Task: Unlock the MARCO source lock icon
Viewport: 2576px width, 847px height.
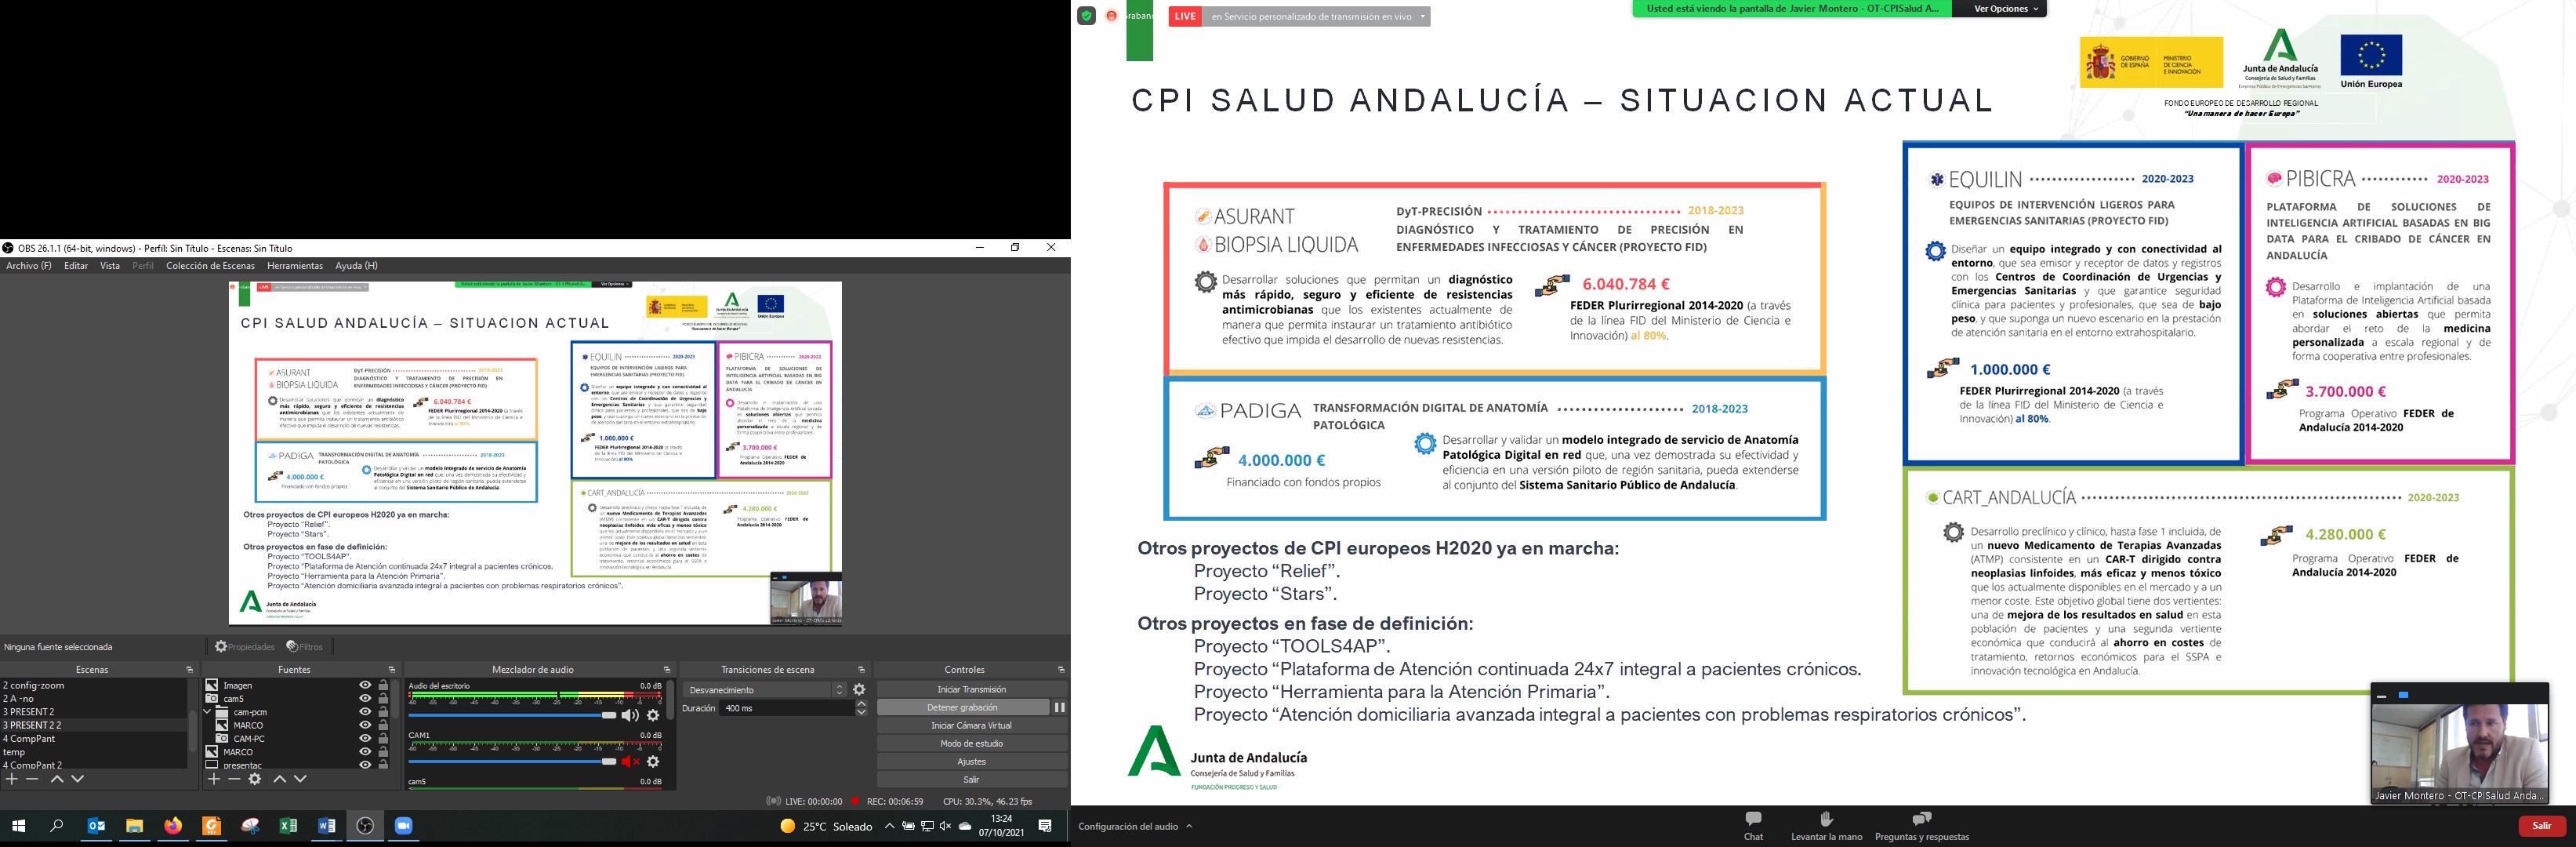Action: [x=383, y=725]
